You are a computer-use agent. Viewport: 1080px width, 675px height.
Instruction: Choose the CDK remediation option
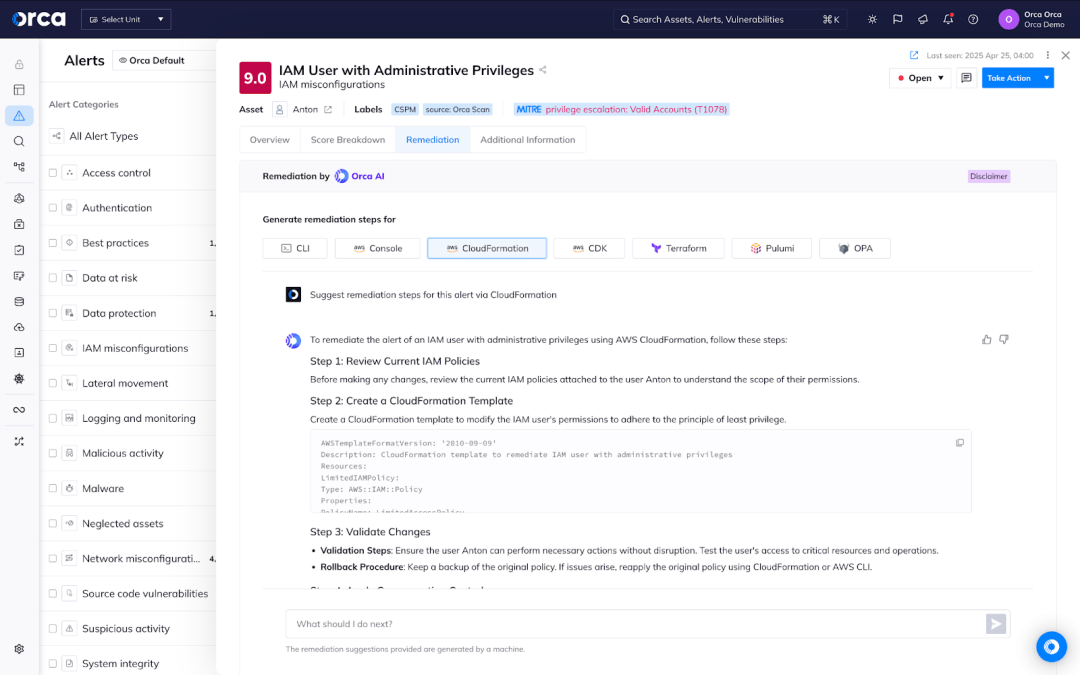coord(590,249)
